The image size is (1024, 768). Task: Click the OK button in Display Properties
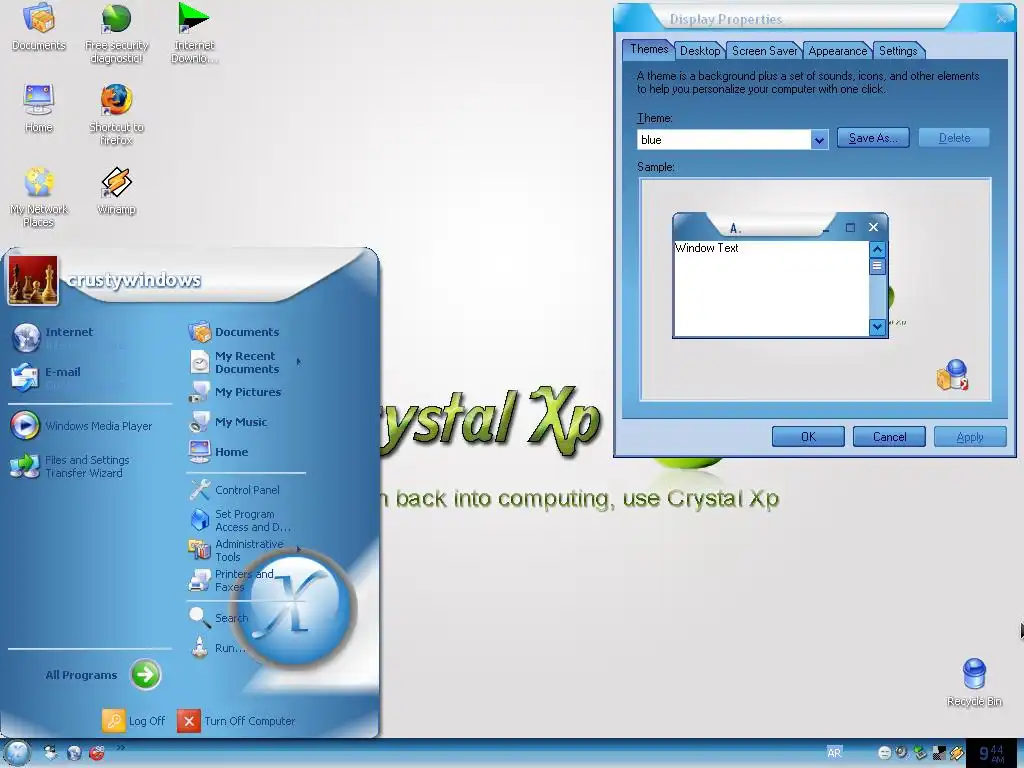click(x=808, y=437)
